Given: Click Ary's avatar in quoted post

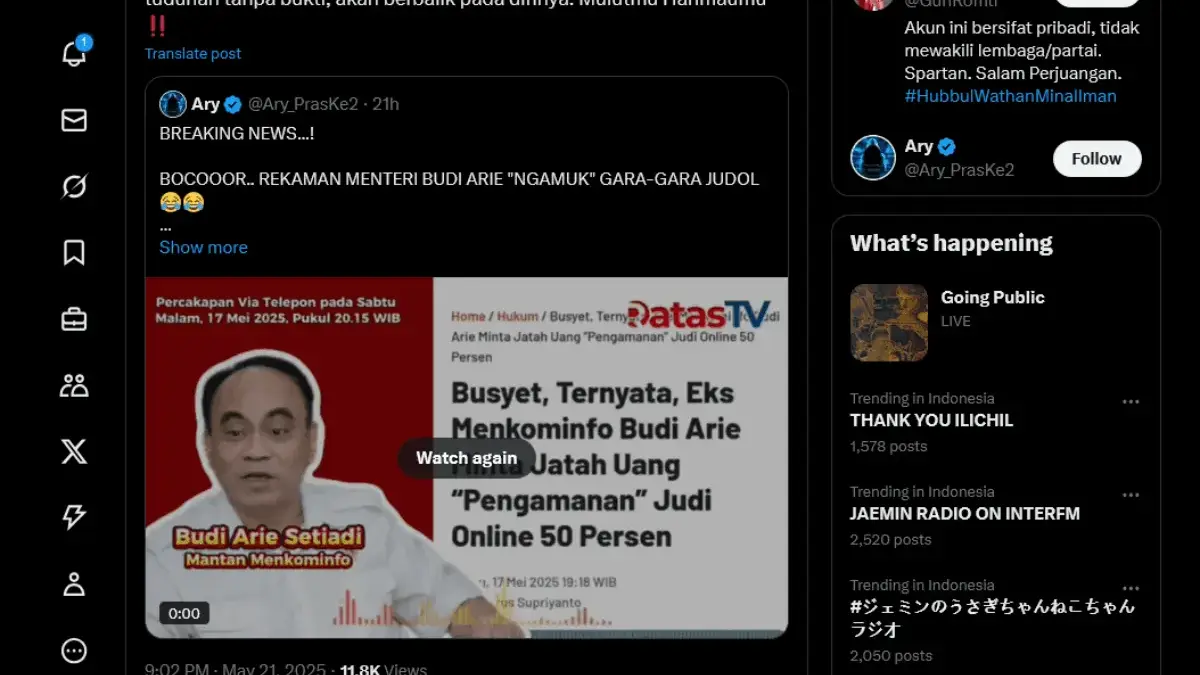Looking at the screenshot, I should click(173, 104).
